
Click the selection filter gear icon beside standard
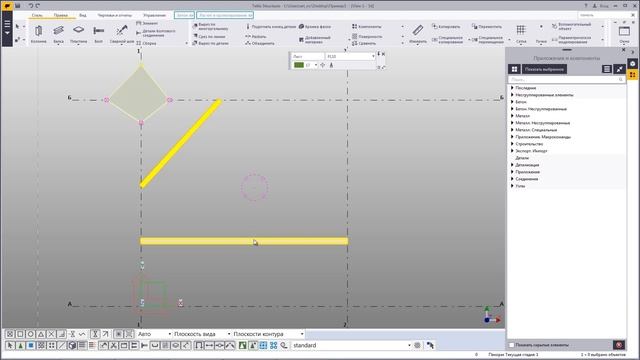(x=417, y=345)
